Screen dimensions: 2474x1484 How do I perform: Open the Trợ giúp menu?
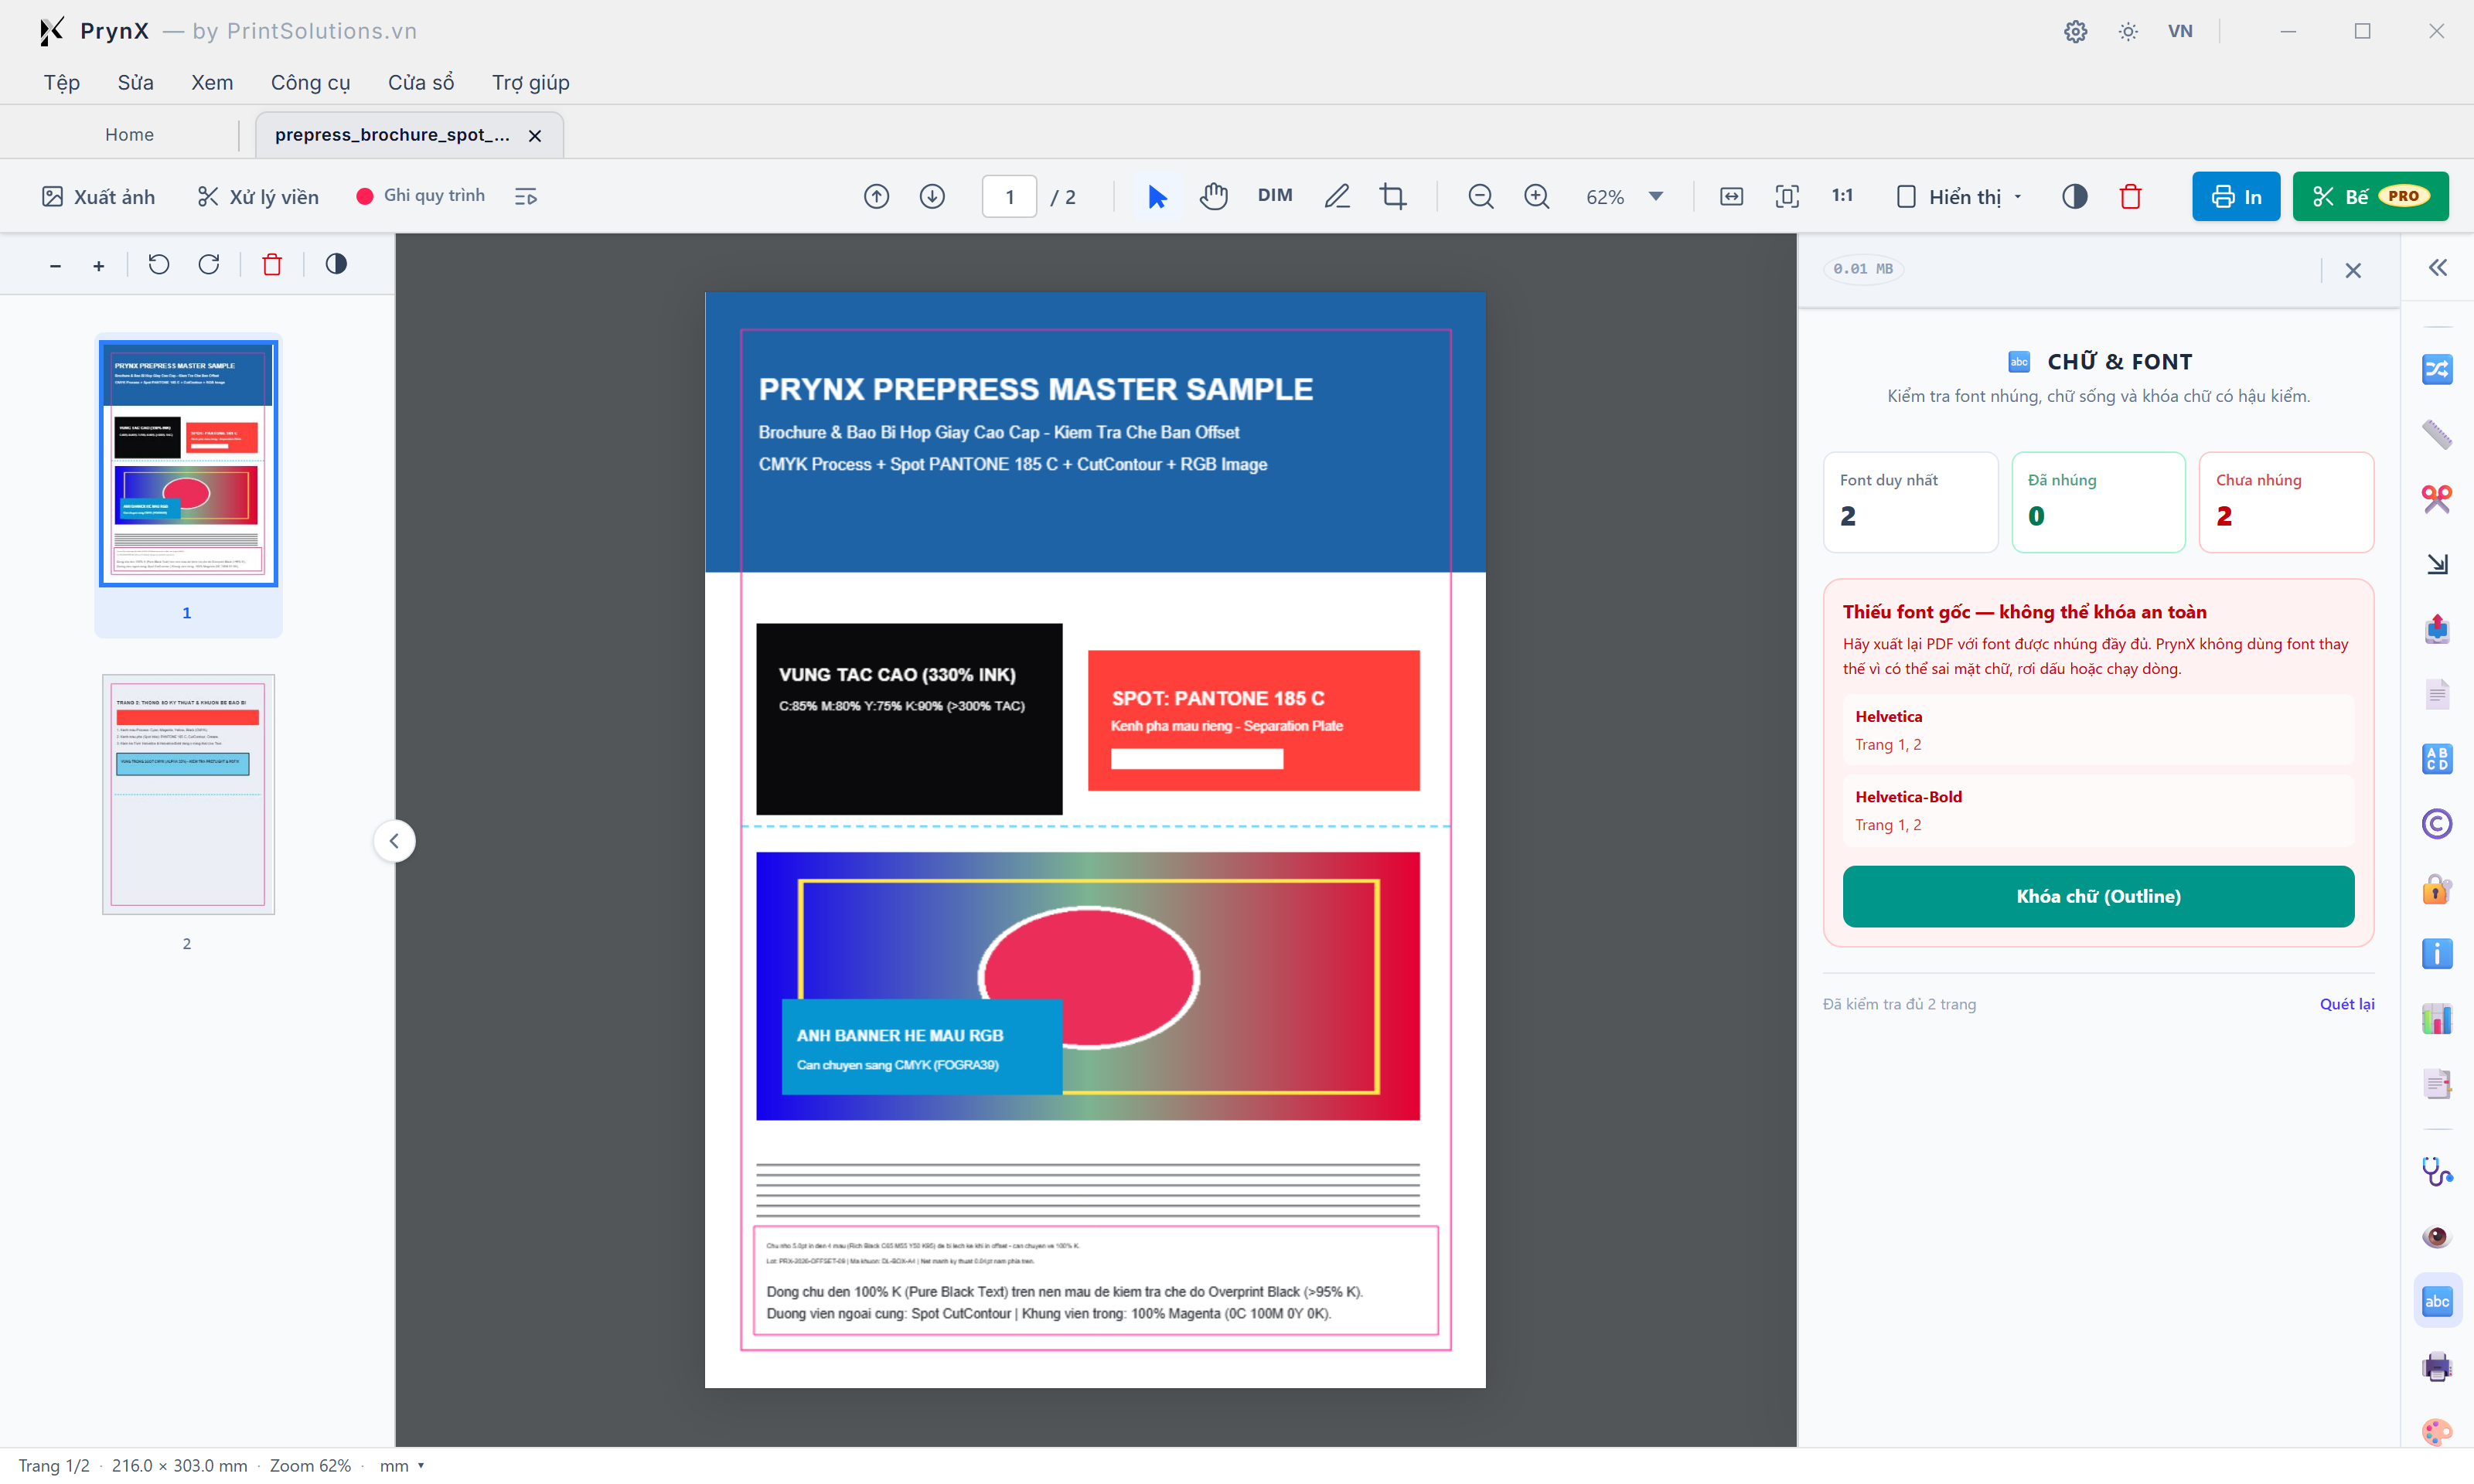pyautogui.click(x=531, y=82)
